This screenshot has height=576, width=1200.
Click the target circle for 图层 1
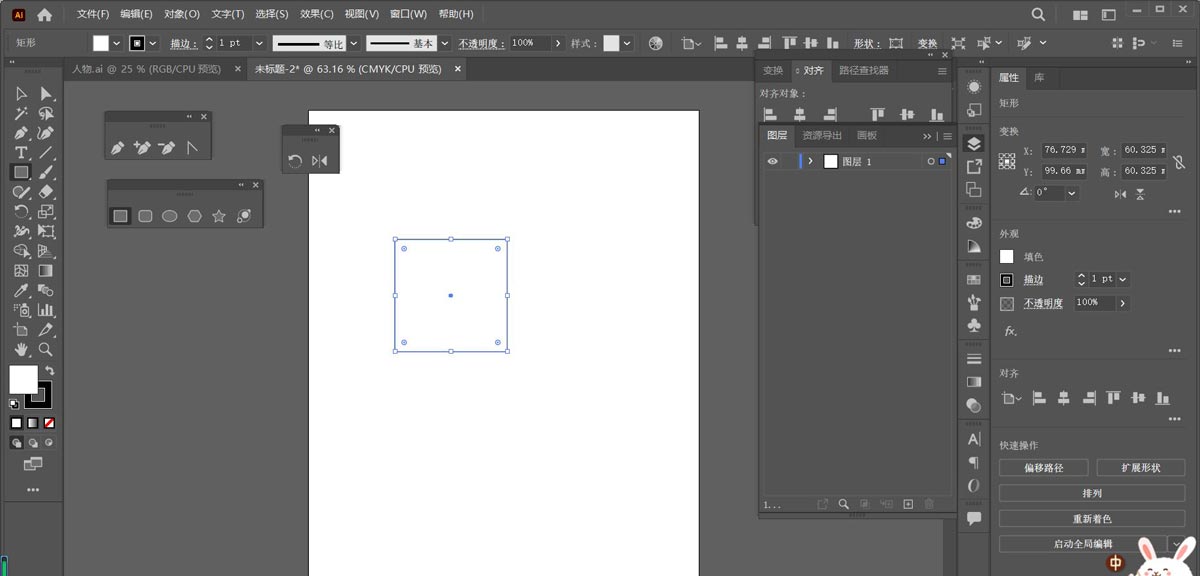click(931, 161)
